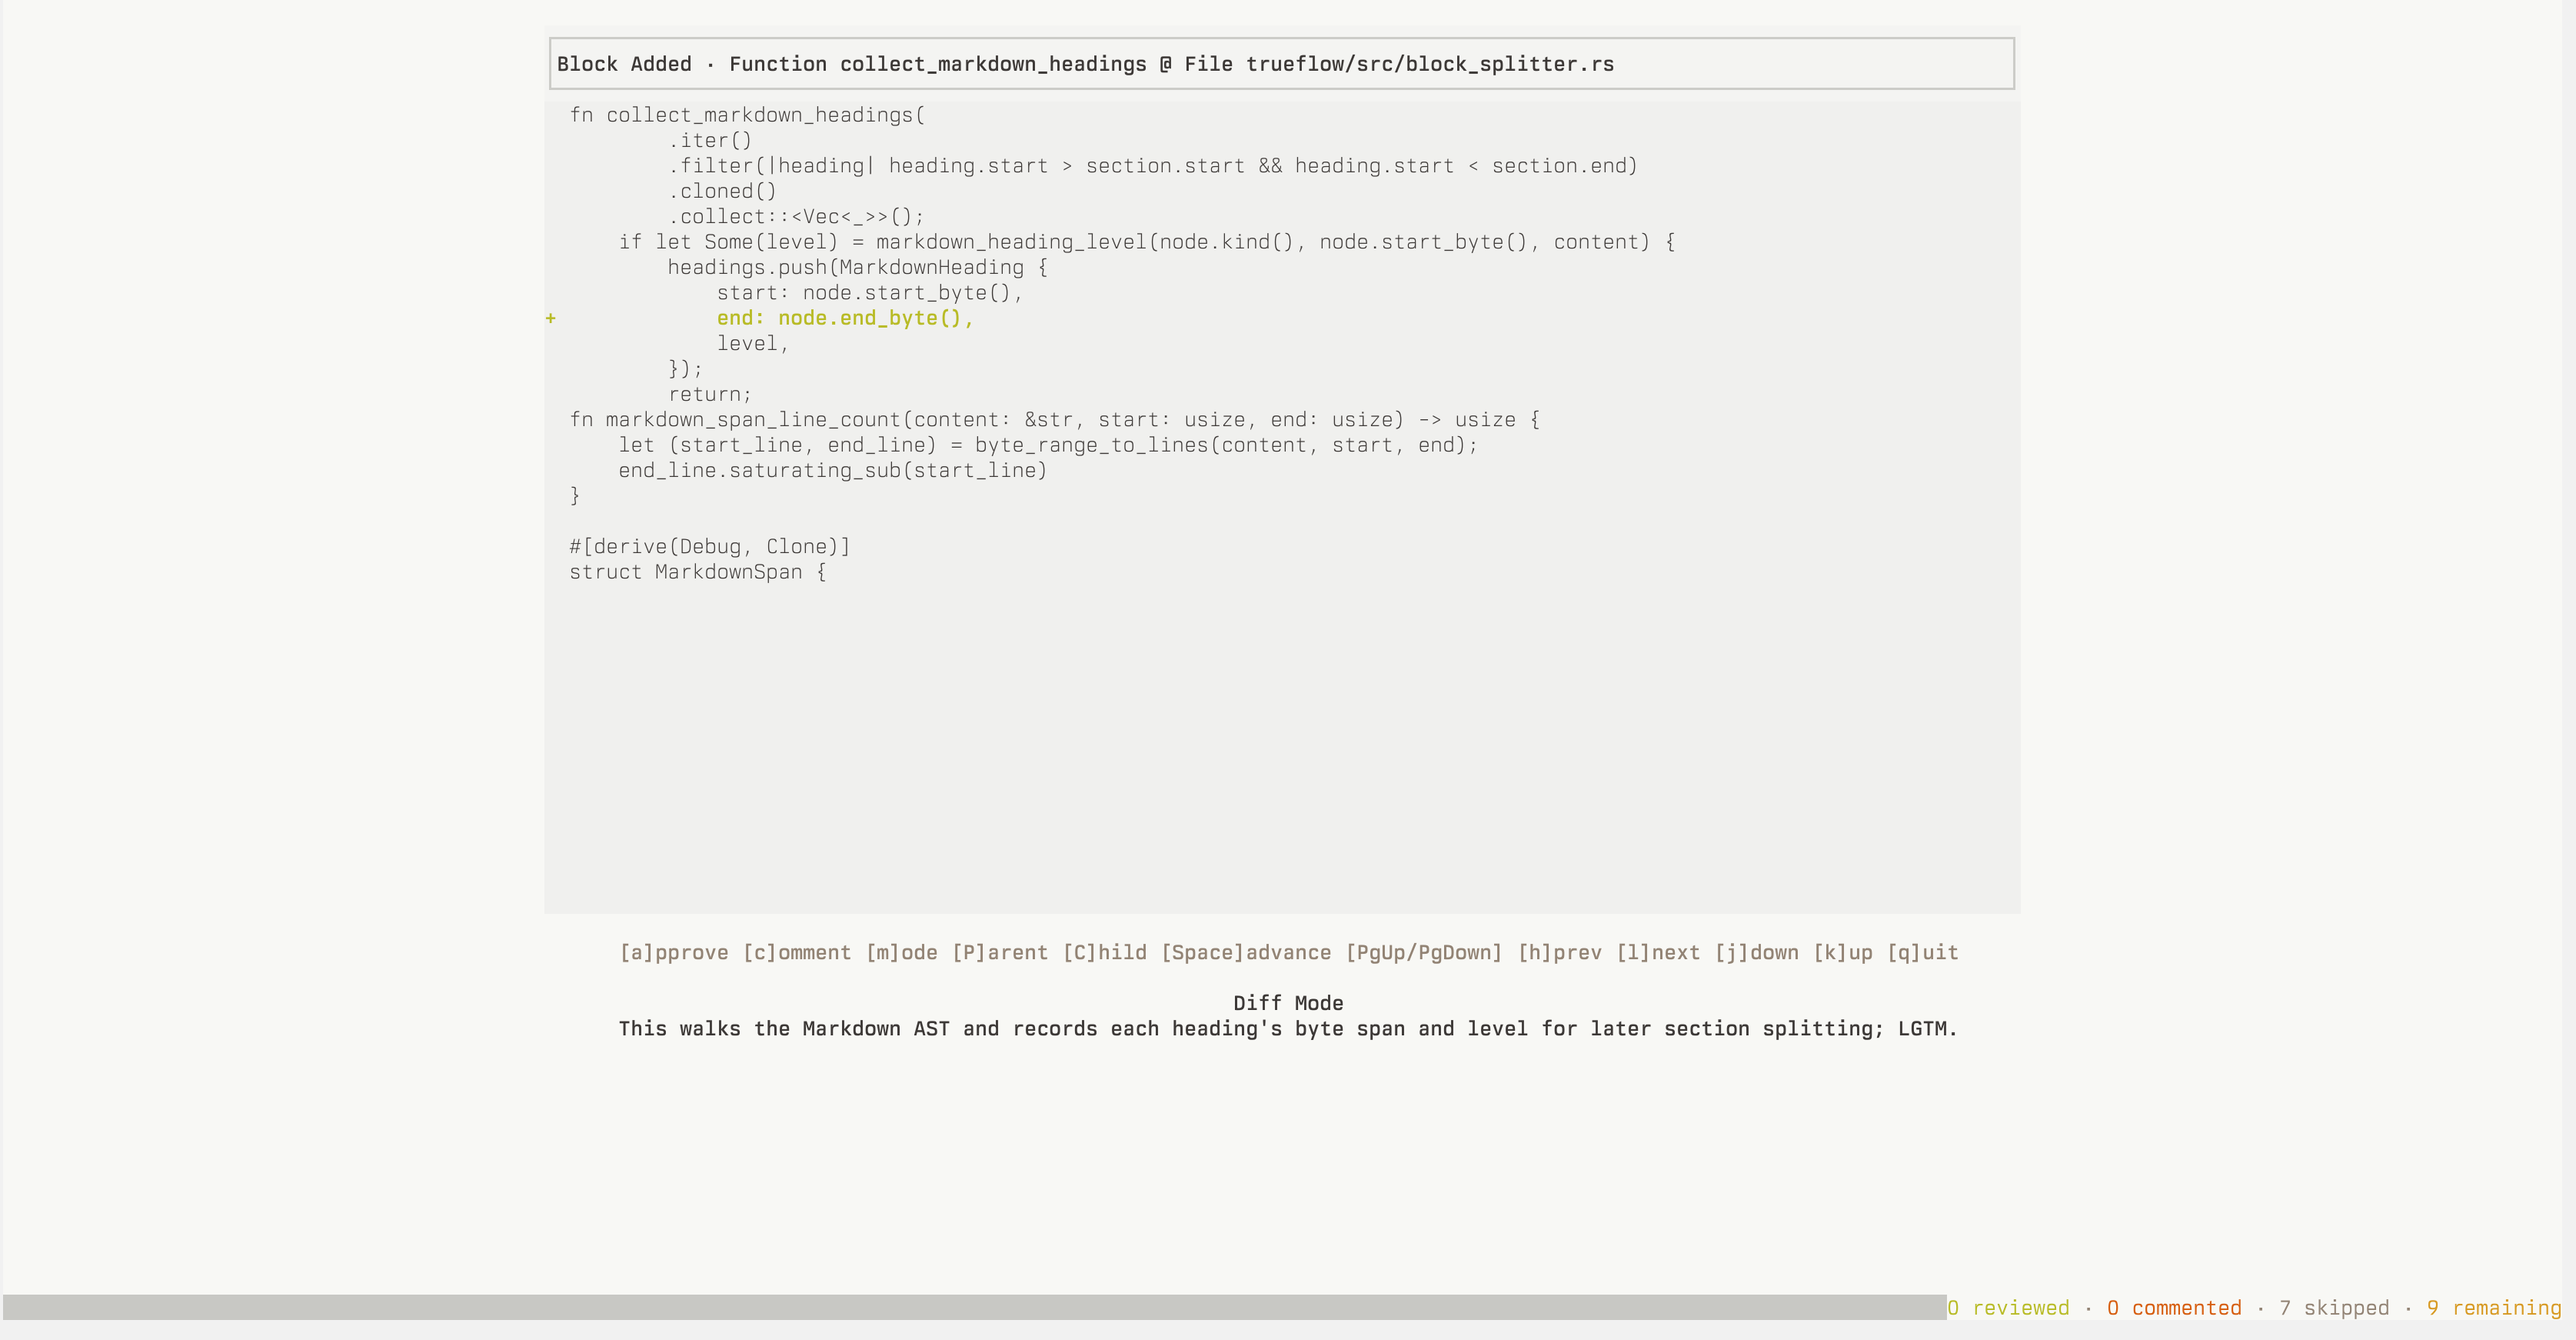Click the if let Some(level) line
Viewport: 2576px width, 1340px height.
pos(1147,242)
